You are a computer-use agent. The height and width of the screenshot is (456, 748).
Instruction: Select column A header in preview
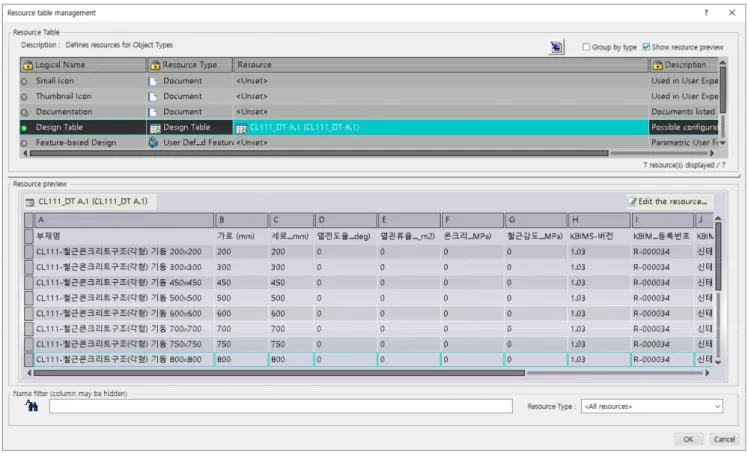pyautogui.click(x=124, y=220)
